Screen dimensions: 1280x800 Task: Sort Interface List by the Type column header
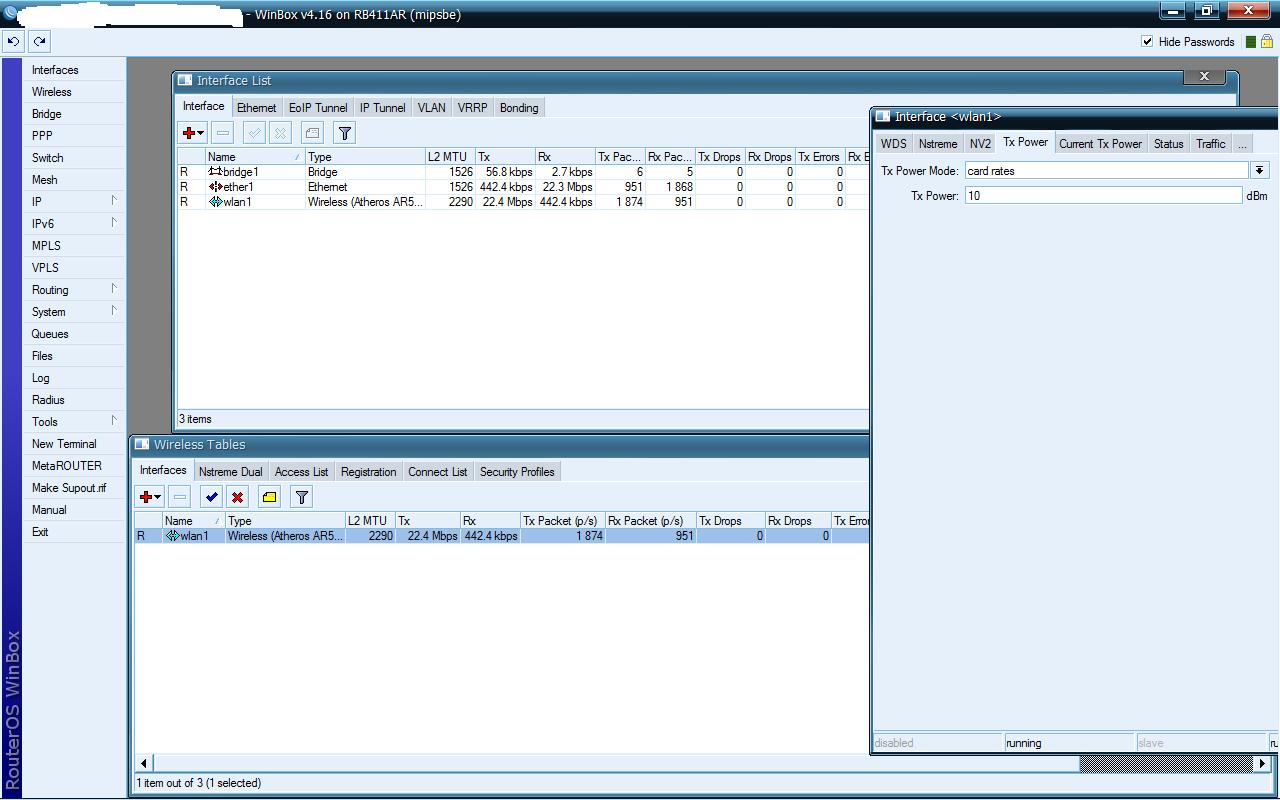(x=365, y=157)
